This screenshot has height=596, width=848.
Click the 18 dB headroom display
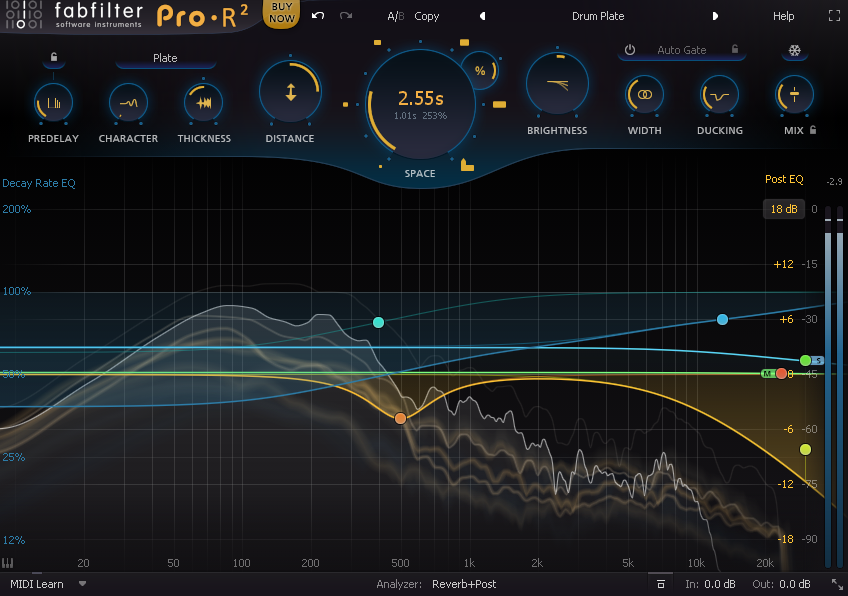tap(784, 209)
